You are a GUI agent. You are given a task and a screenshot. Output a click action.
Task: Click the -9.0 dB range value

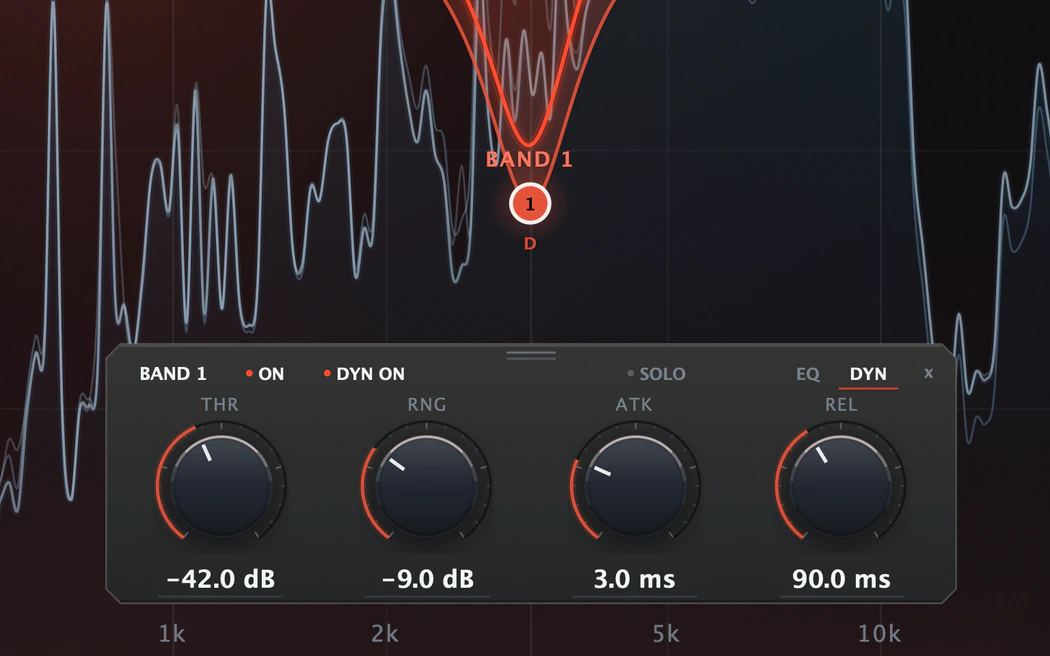click(x=428, y=578)
